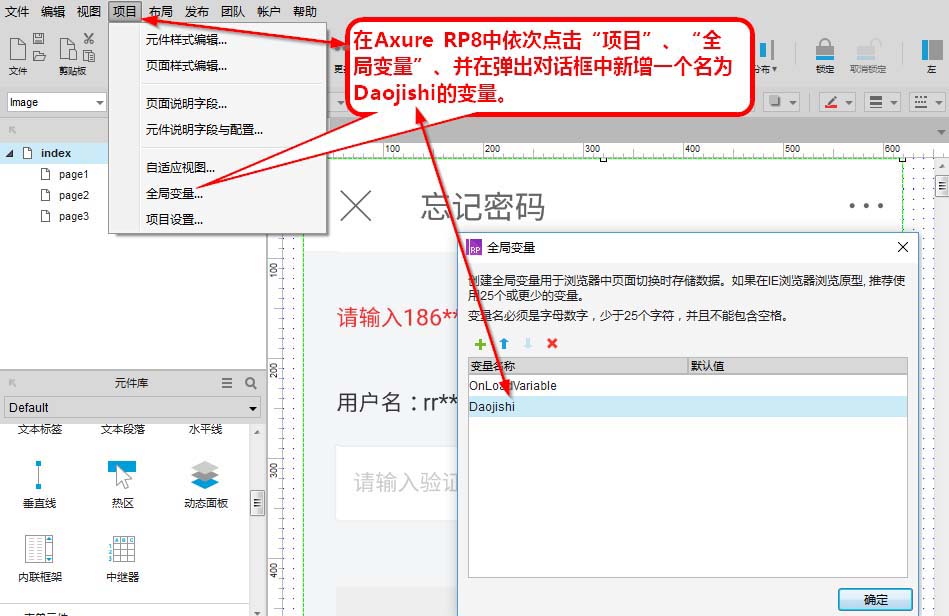Click the open folder icon
This screenshot has width=949, height=616.
point(39,56)
